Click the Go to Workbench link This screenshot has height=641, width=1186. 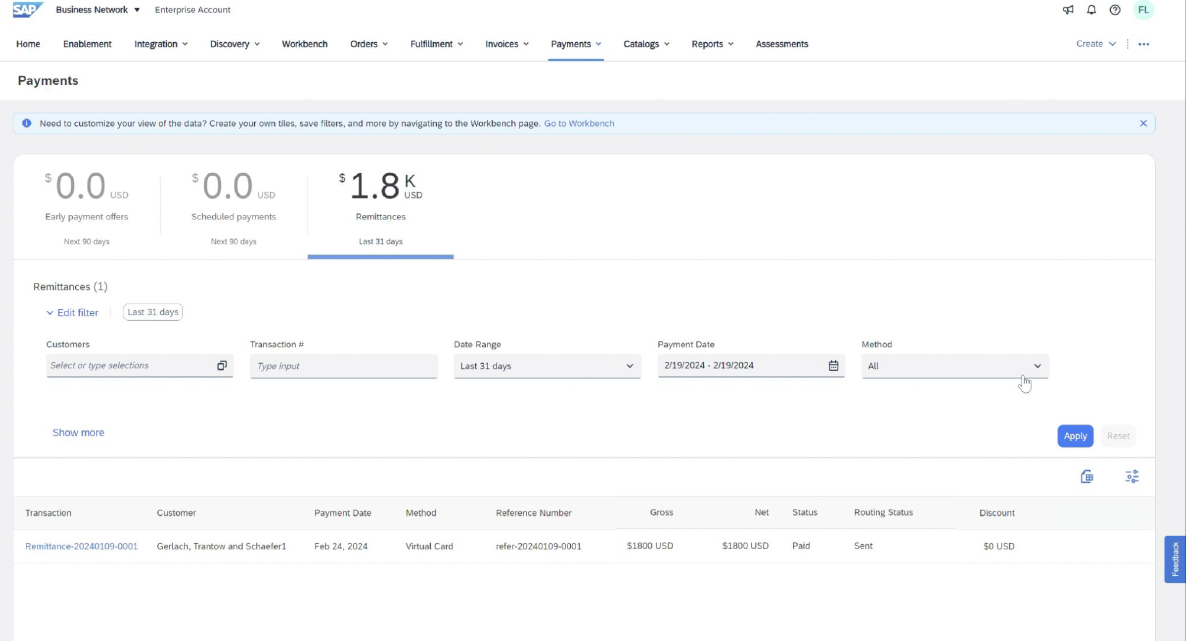[x=579, y=123]
